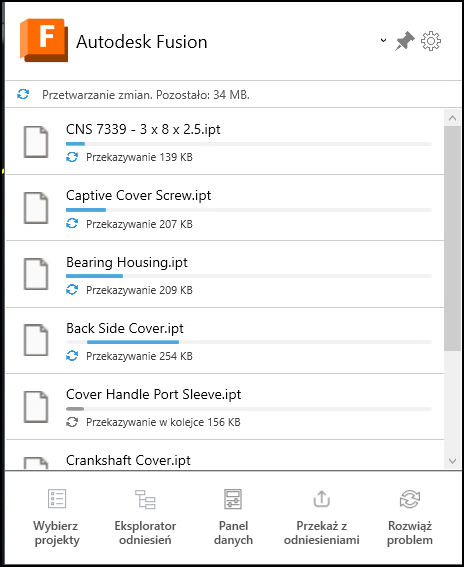The height and width of the screenshot is (567, 464).
Task: Expand the dropdown chevron near pin
Action: [383, 40]
